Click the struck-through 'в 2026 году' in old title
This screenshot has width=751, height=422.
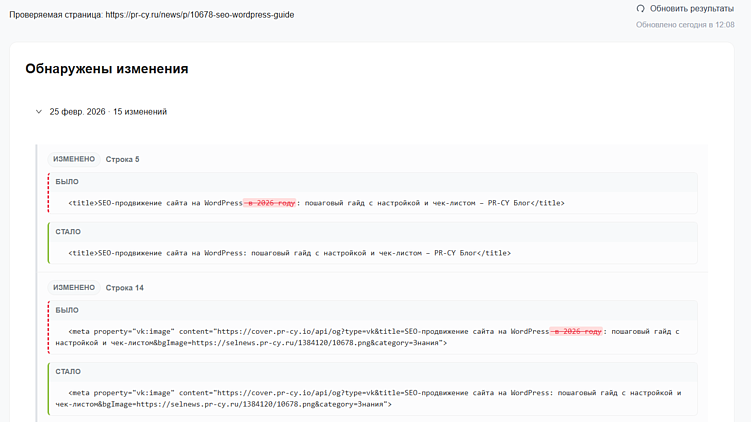(x=270, y=203)
